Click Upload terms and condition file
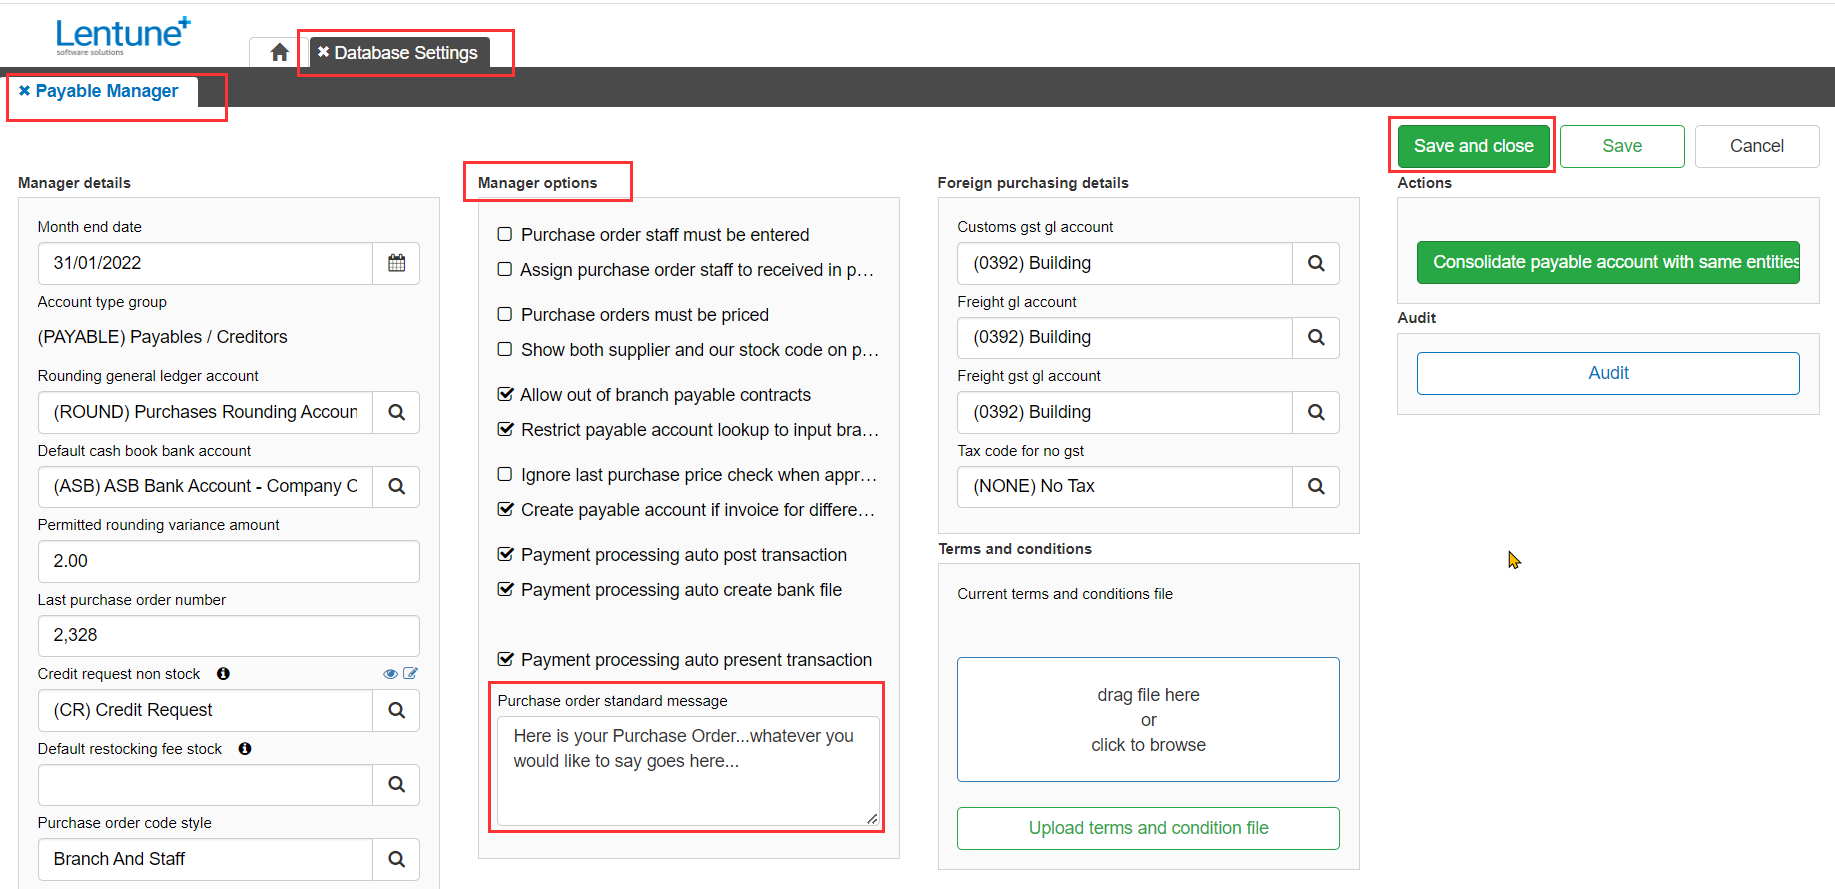The width and height of the screenshot is (1835, 889). tap(1148, 828)
